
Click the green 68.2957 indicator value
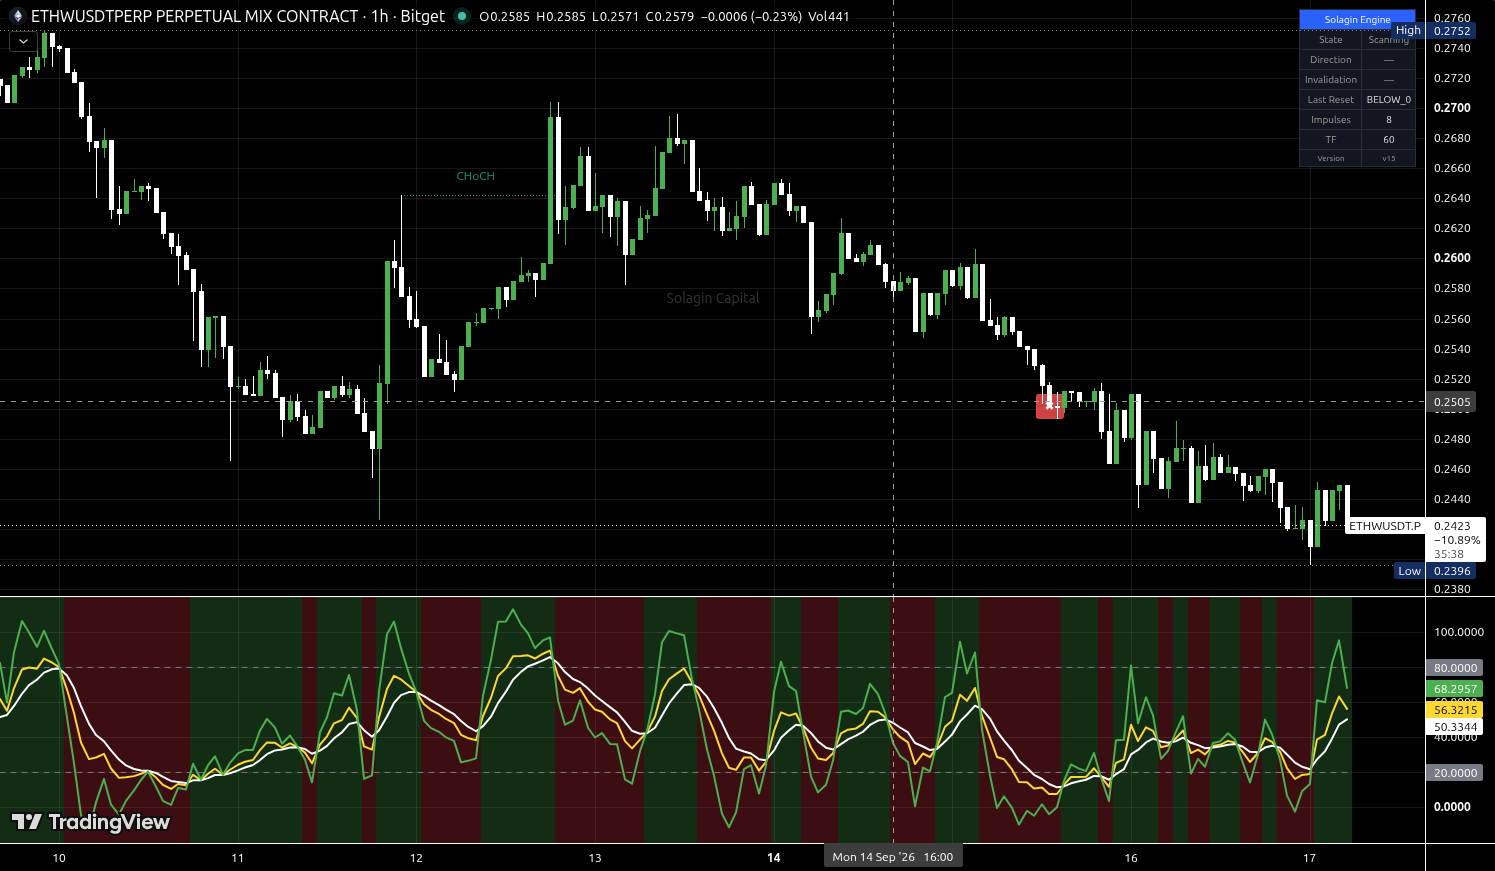1455,689
